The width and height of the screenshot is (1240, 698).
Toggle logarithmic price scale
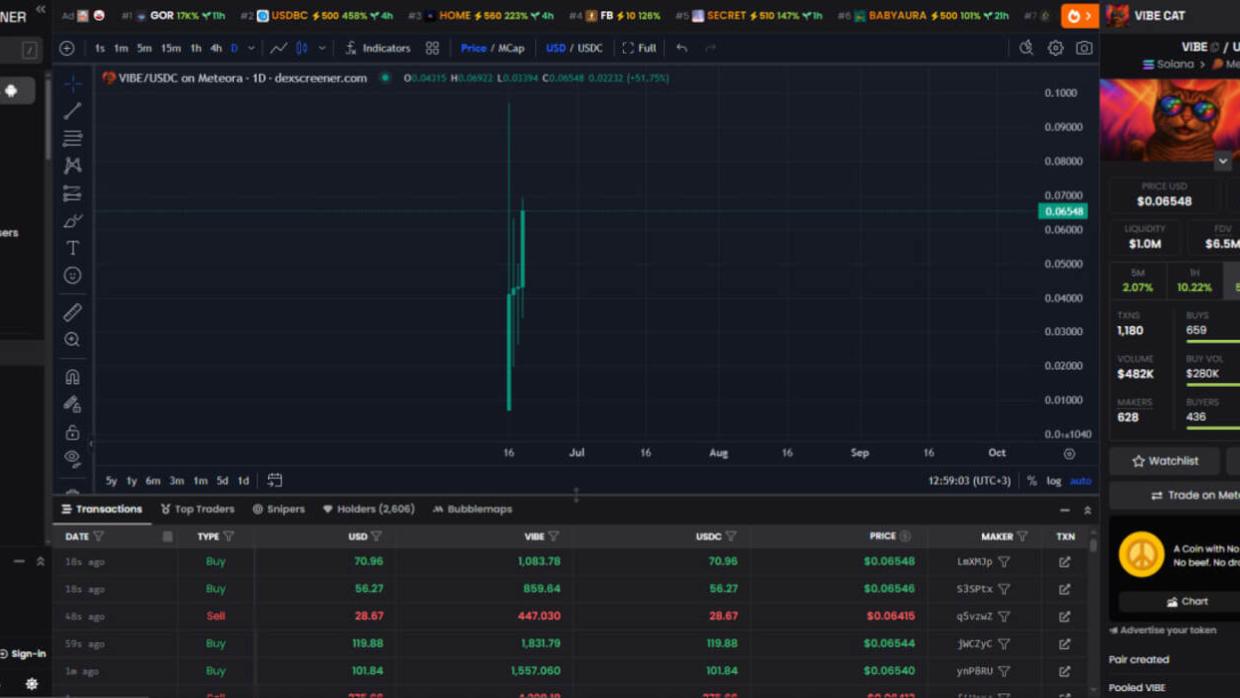point(1054,481)
